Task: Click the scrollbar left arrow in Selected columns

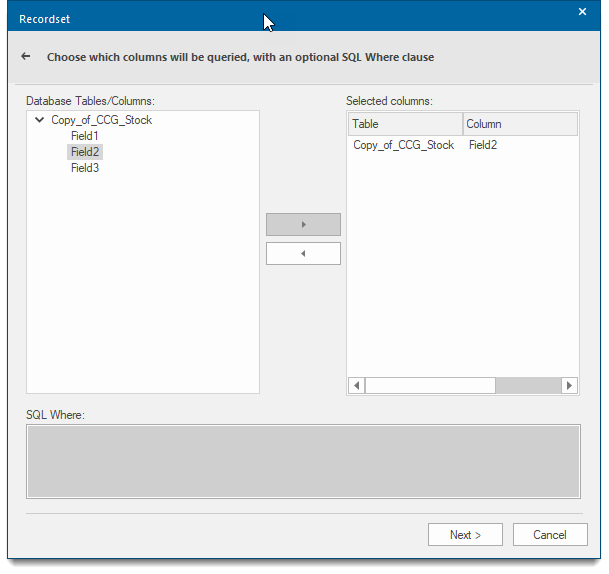Action: tap(357, 385)
